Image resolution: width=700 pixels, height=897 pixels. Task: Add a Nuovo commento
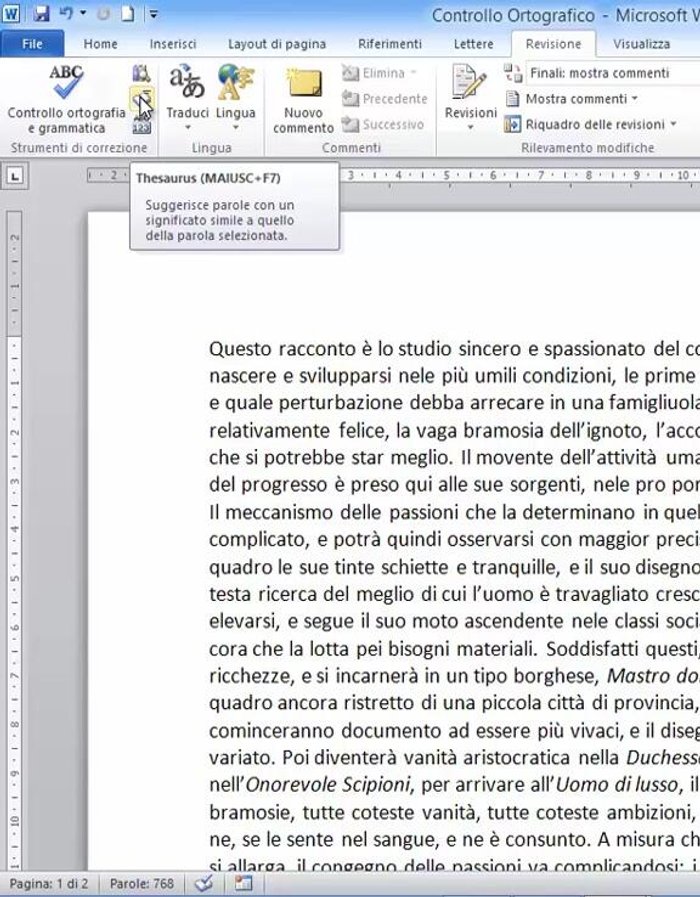(x=303, y=101)
